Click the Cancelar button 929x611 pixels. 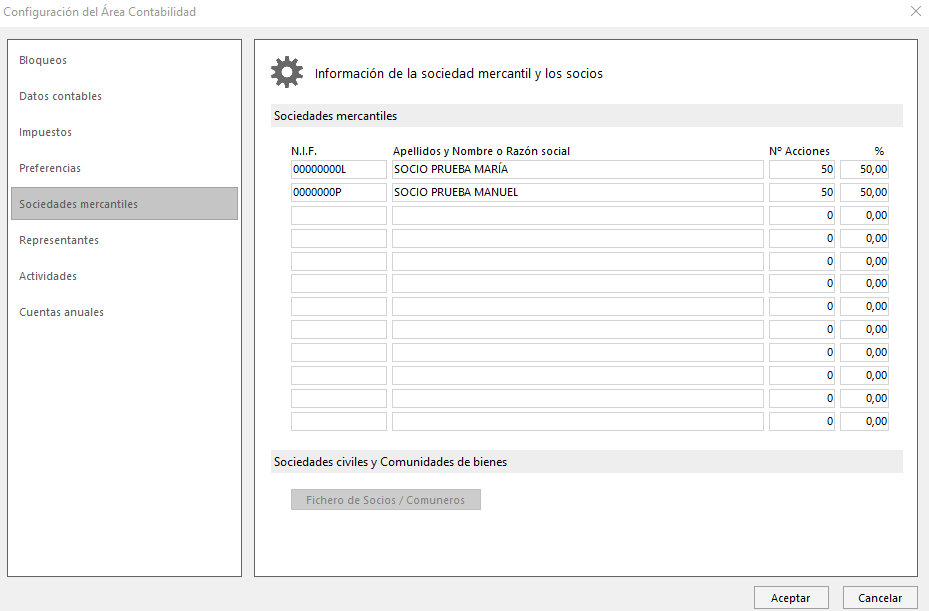[880, 598]
